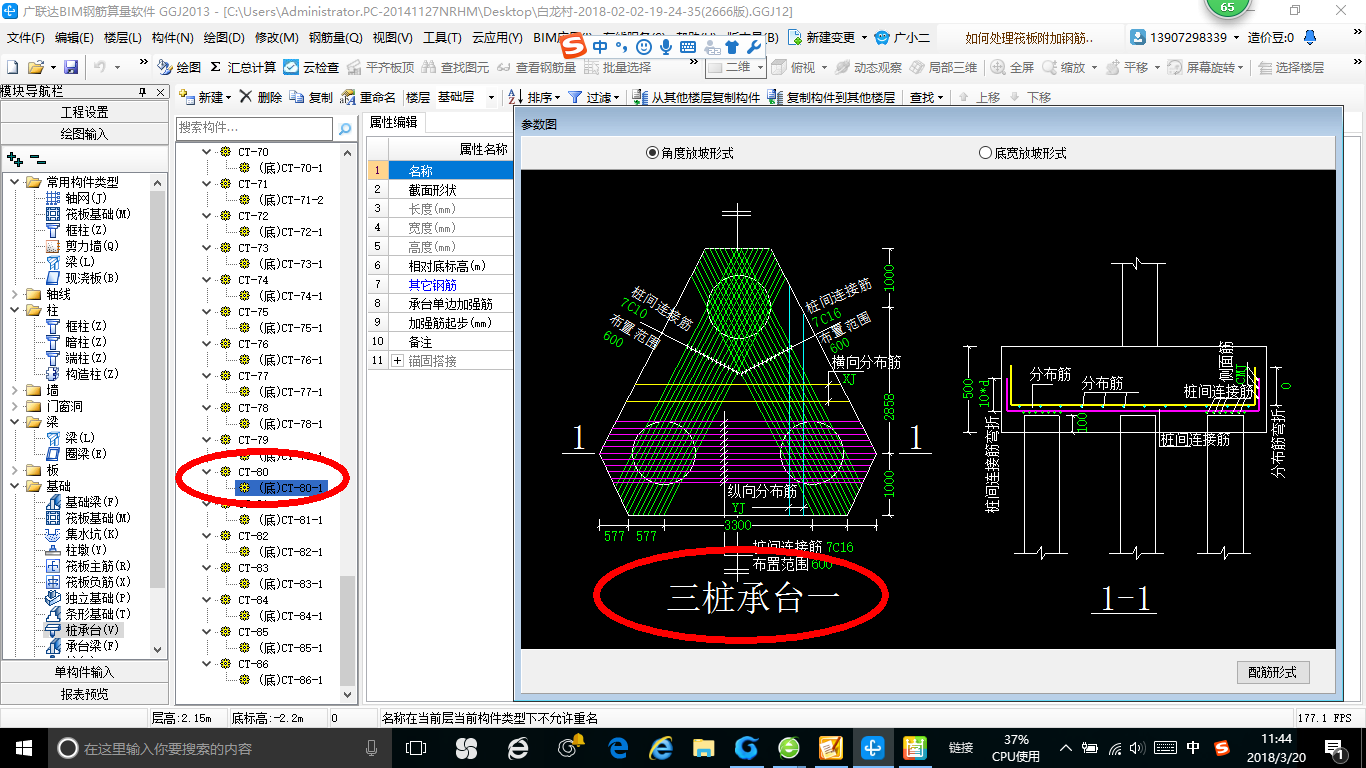This screenshot has height=768, width=1366.
Task: Click the 配筋形式 button
Action: tap(1272, 672)
